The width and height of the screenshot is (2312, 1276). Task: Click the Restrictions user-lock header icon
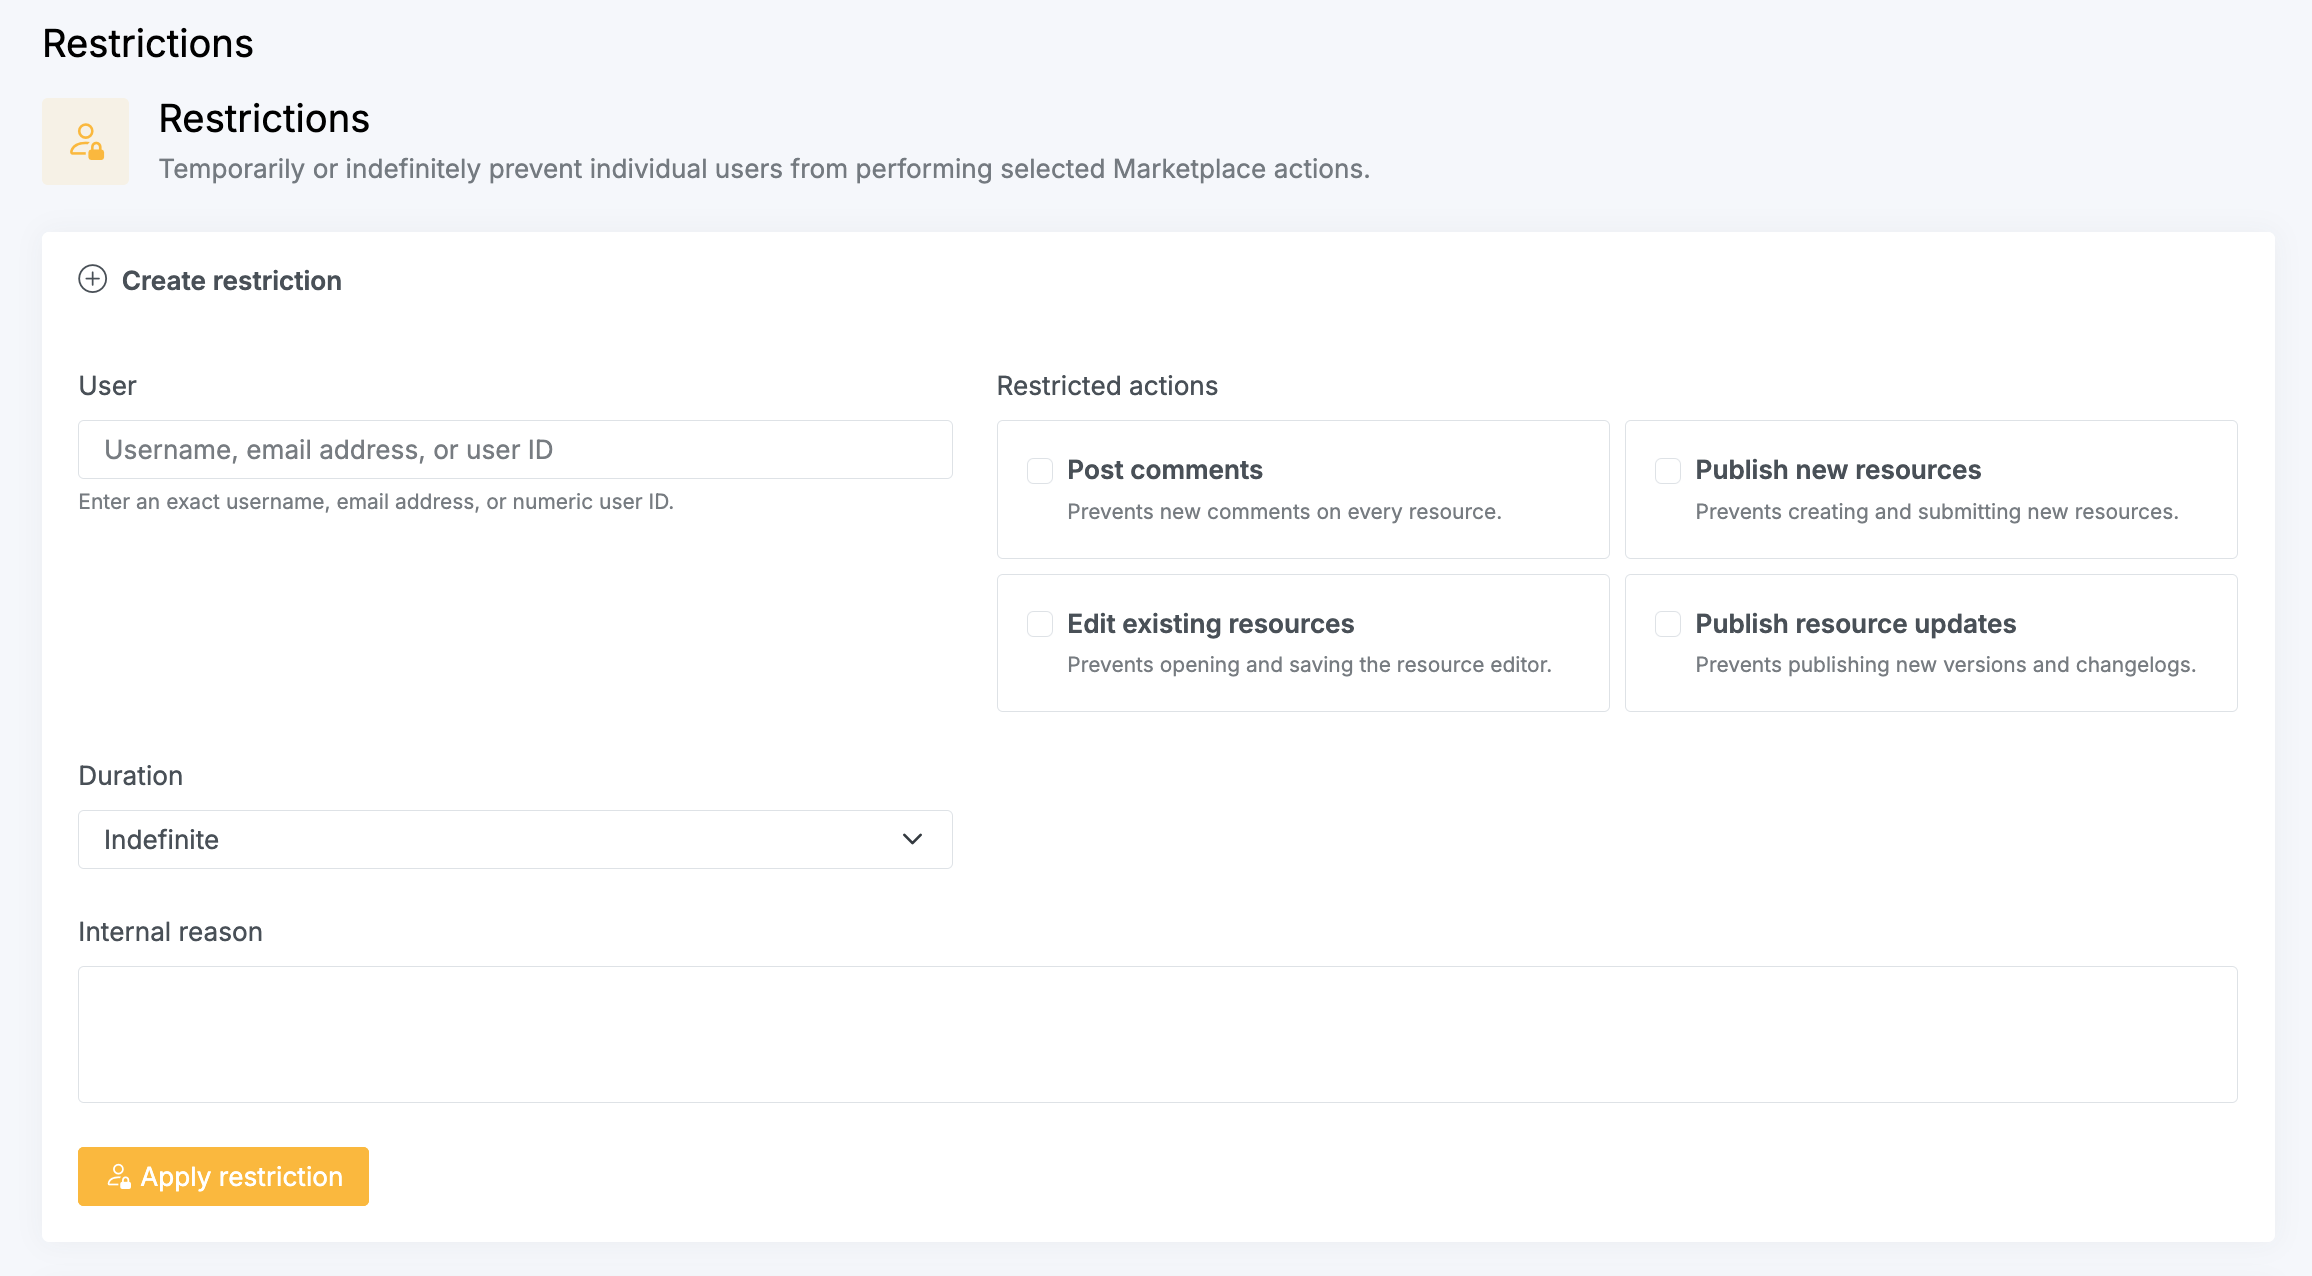tap(86, 141)
